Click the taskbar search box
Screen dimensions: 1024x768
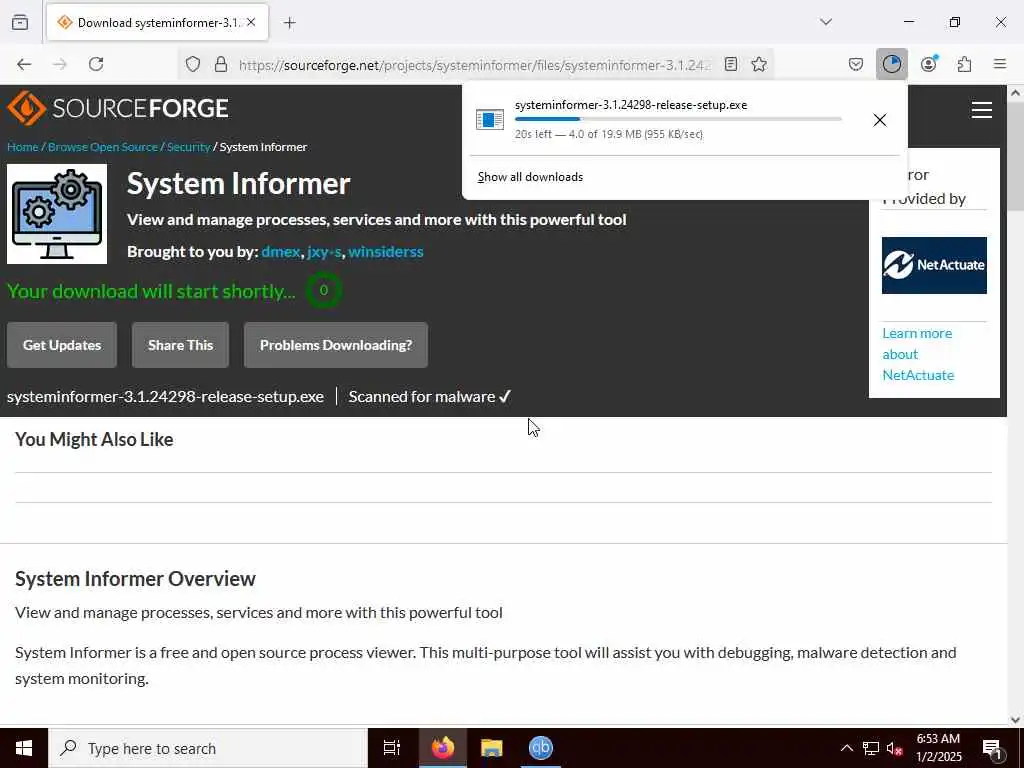pyautogui.click(x=208, y=748)
